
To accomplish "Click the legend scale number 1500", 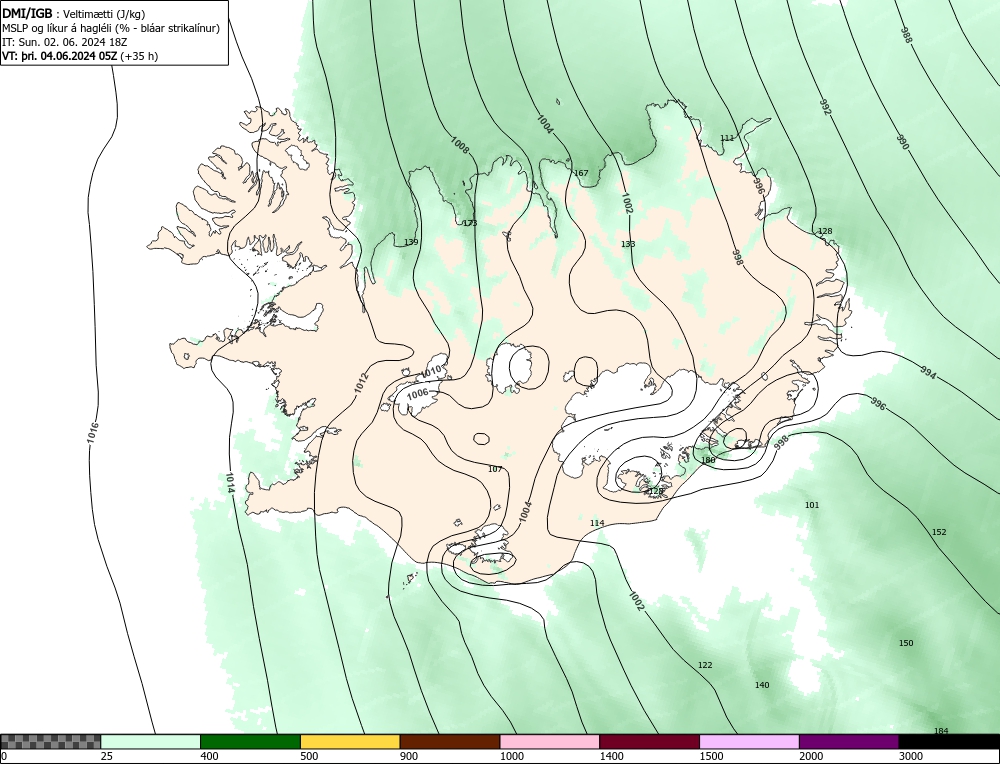I will click(x=712, y=756).
